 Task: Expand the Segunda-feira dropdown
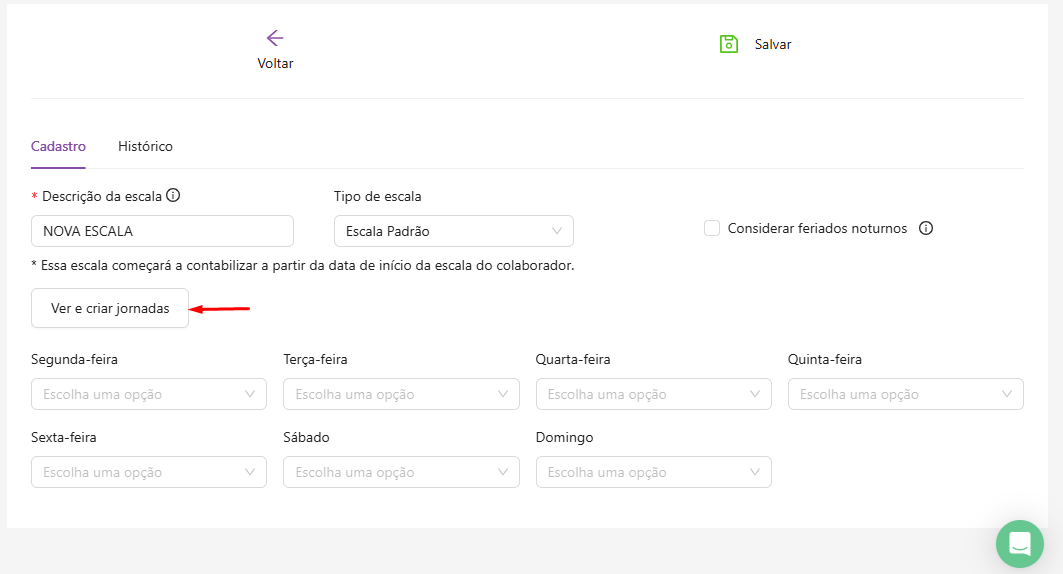coord(149,394)
